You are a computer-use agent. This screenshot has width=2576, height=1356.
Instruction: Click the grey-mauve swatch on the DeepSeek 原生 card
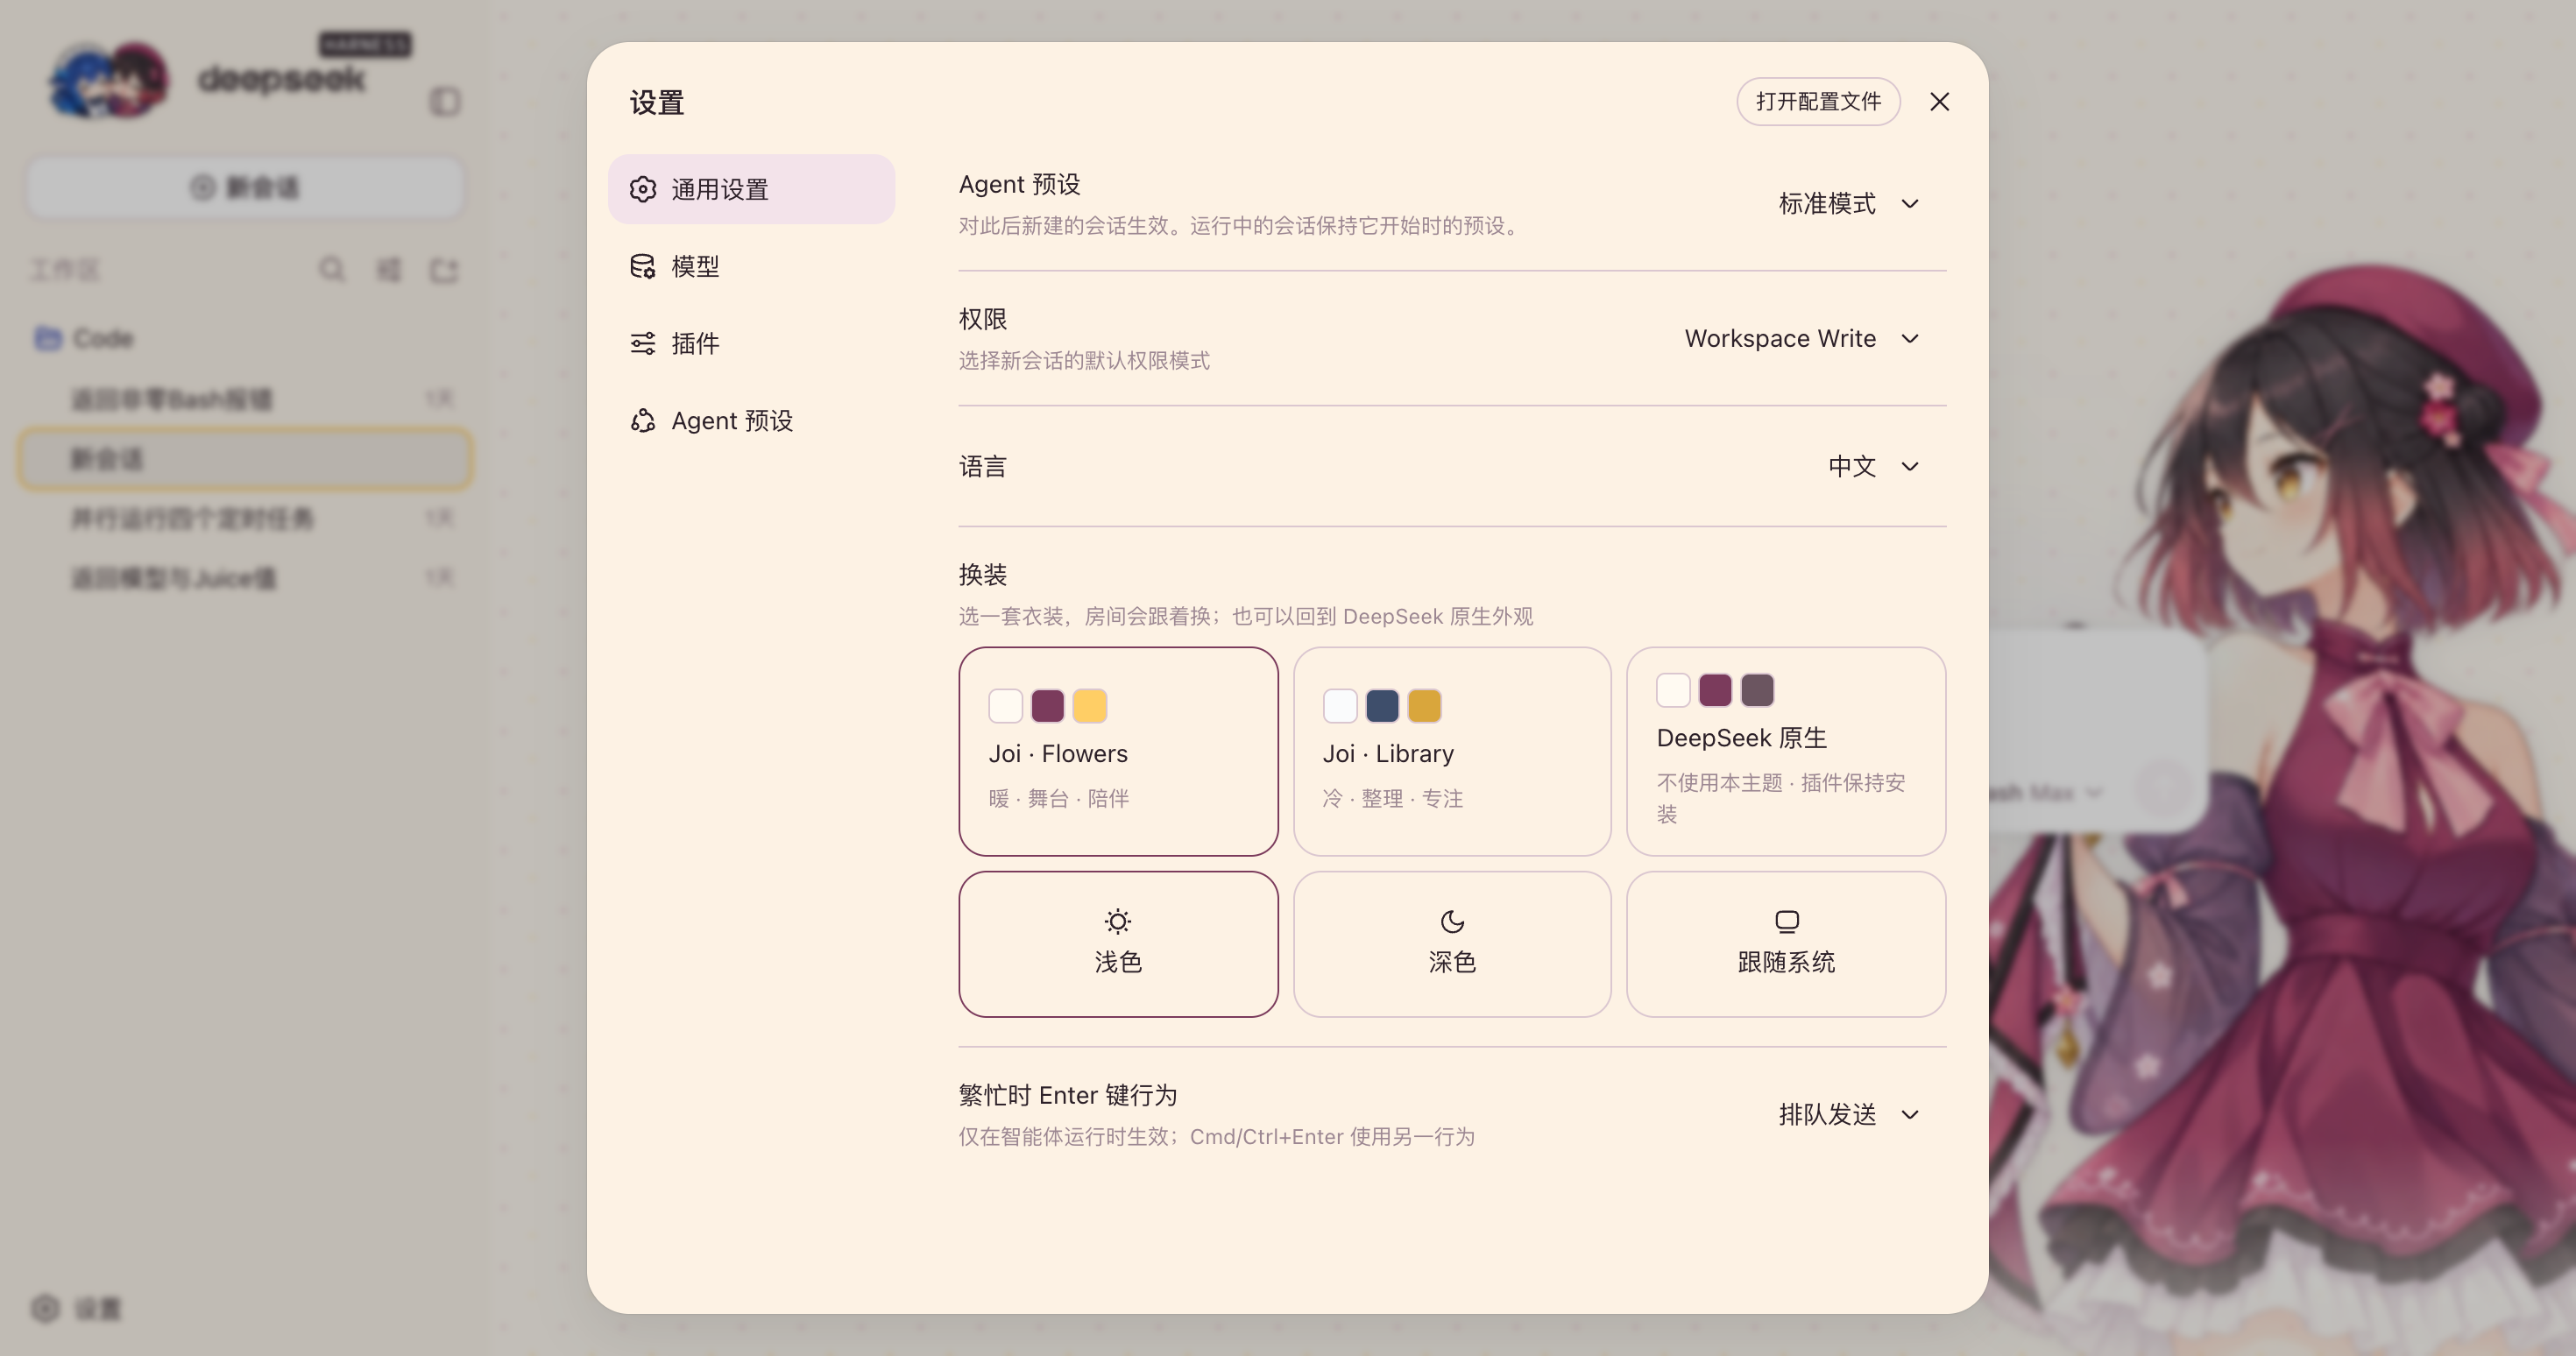(x=1757, y=690)
